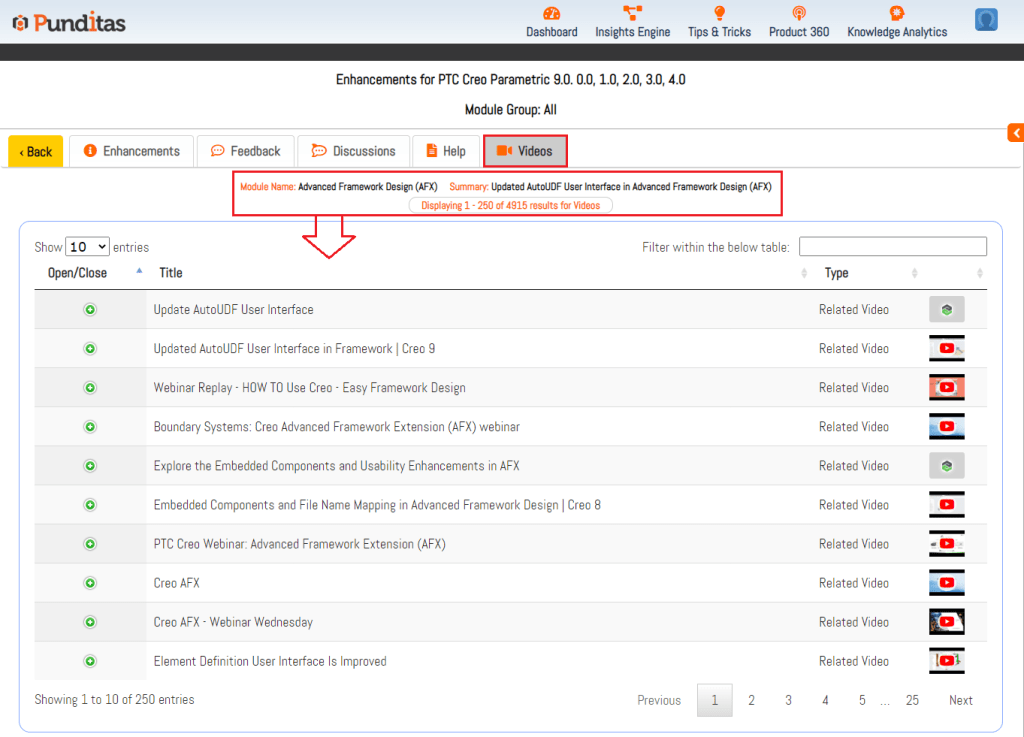Click the user profile avatar icon
Image resolution: width=1024 pixels, height=737 pixels.
tap(986, 19)
